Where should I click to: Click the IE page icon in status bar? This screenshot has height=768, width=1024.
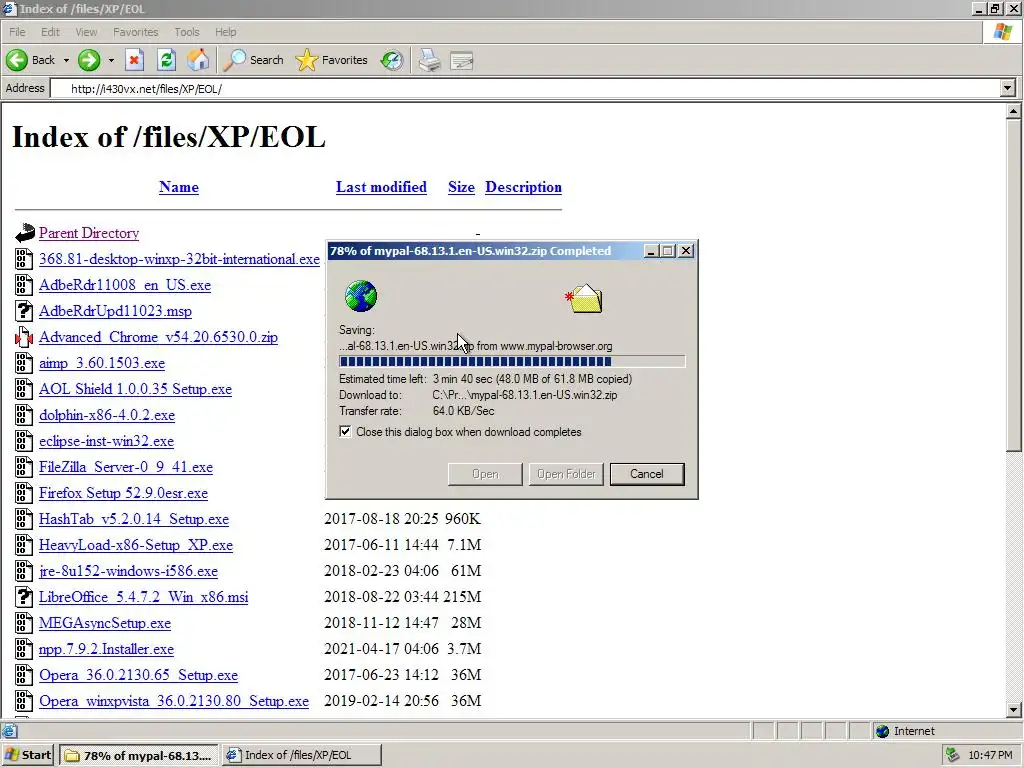point(8,731)
